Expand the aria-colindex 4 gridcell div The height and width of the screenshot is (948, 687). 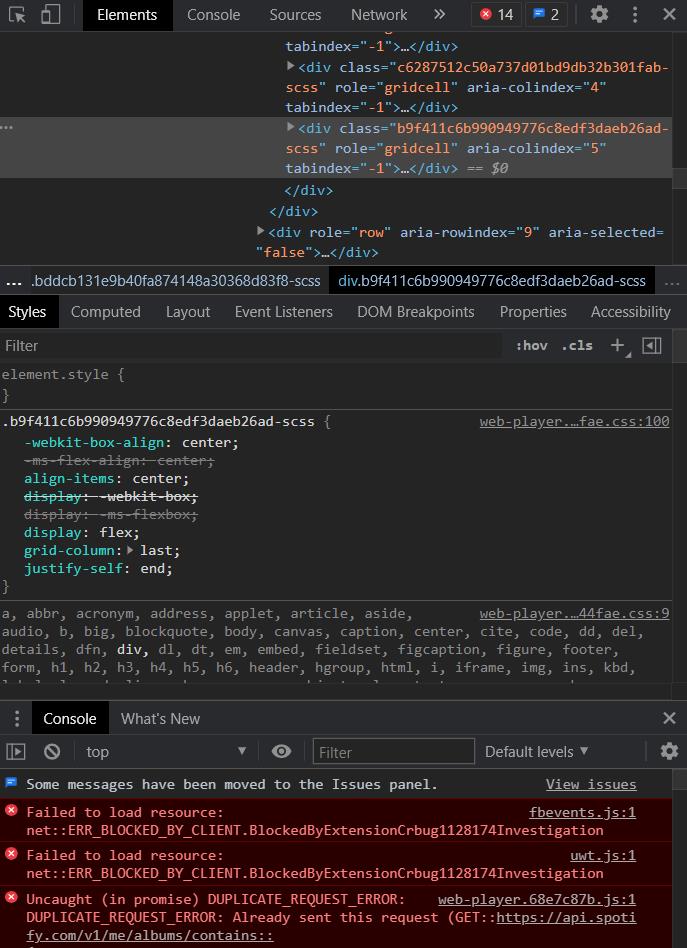coord(290,66)
